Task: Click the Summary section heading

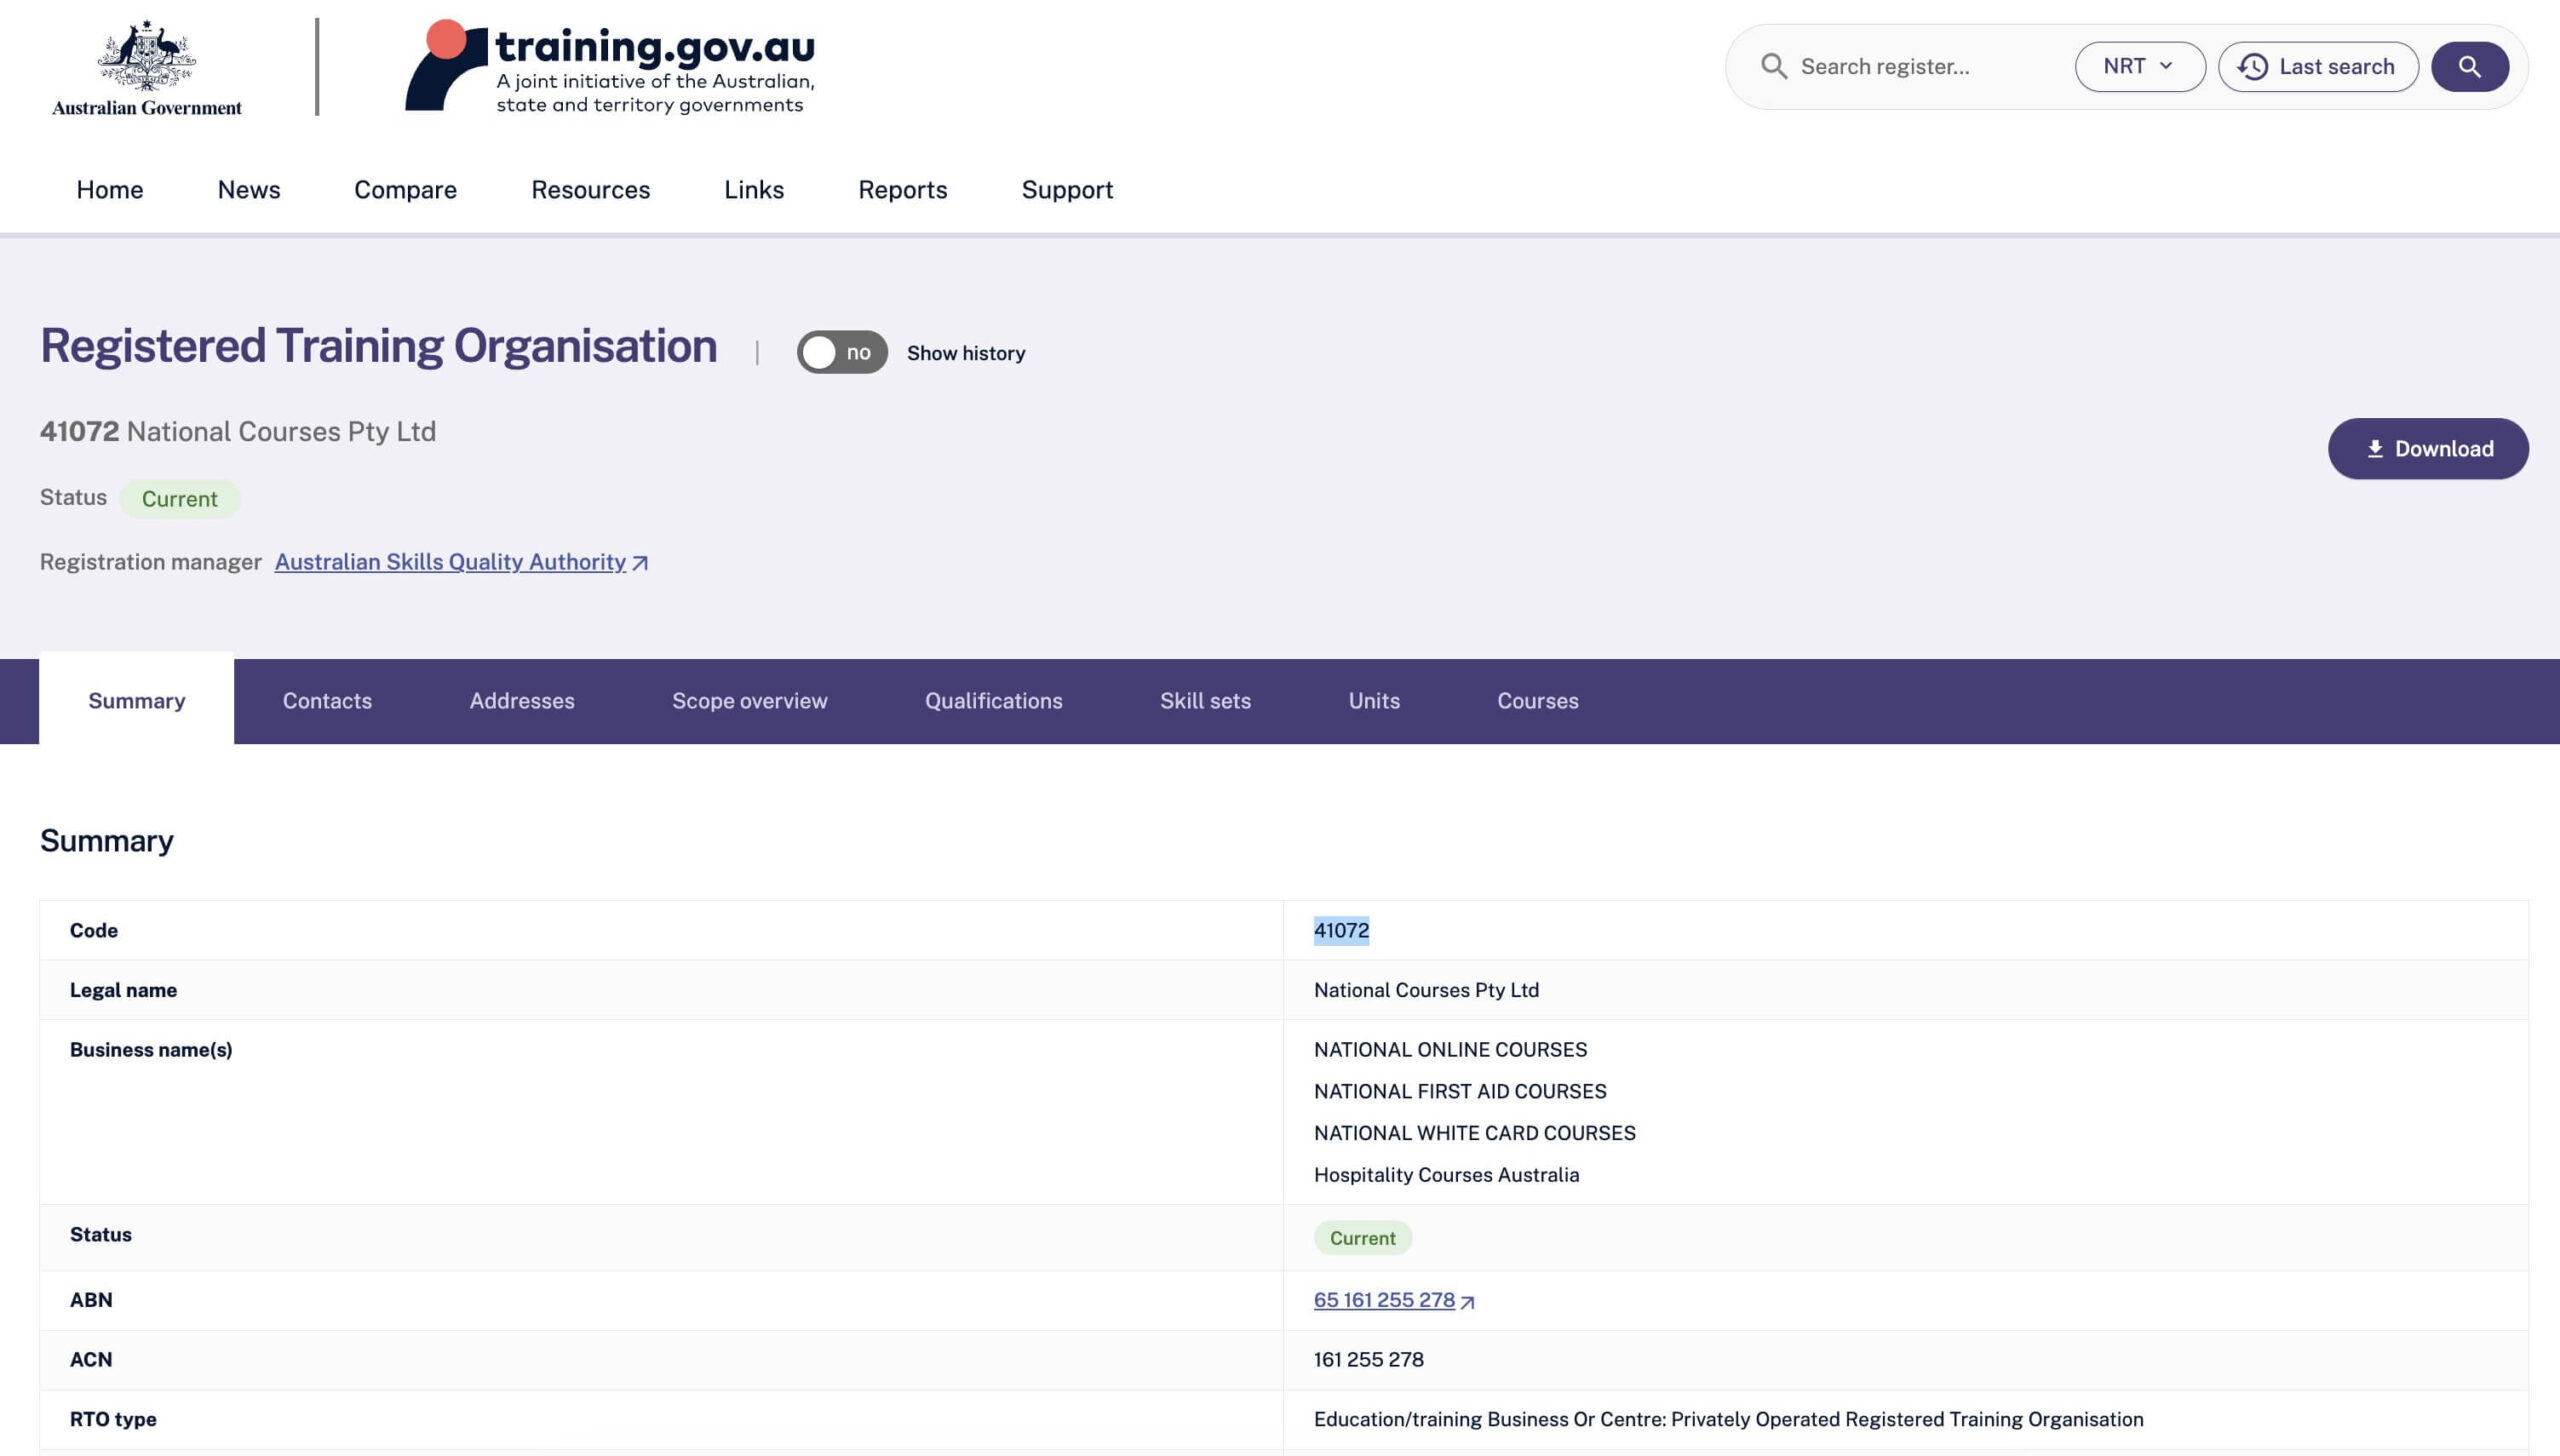Action: [x=107, y=841]
